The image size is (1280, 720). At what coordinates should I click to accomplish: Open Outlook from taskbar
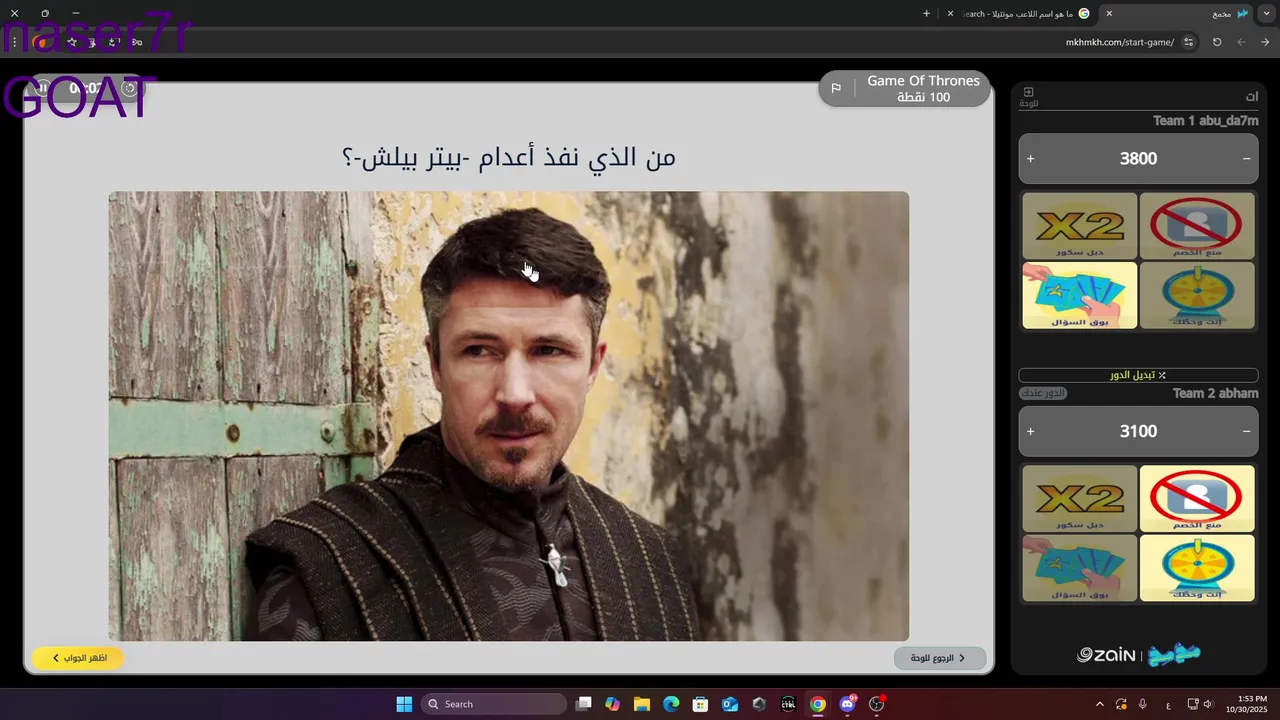[x=730, y=704]
